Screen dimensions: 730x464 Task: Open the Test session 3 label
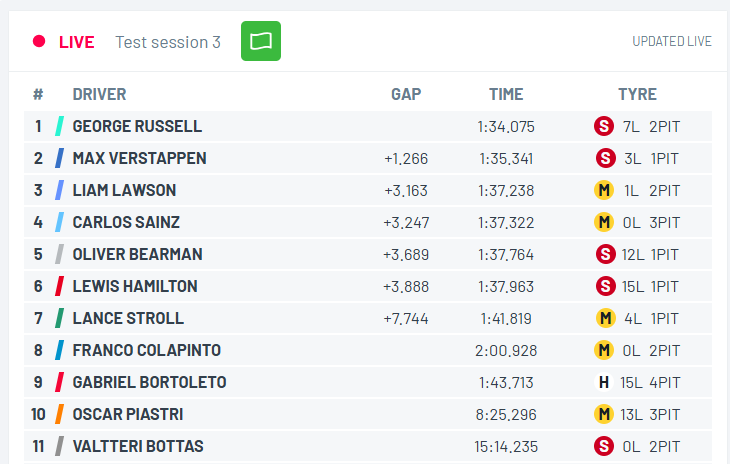[168, 42]
